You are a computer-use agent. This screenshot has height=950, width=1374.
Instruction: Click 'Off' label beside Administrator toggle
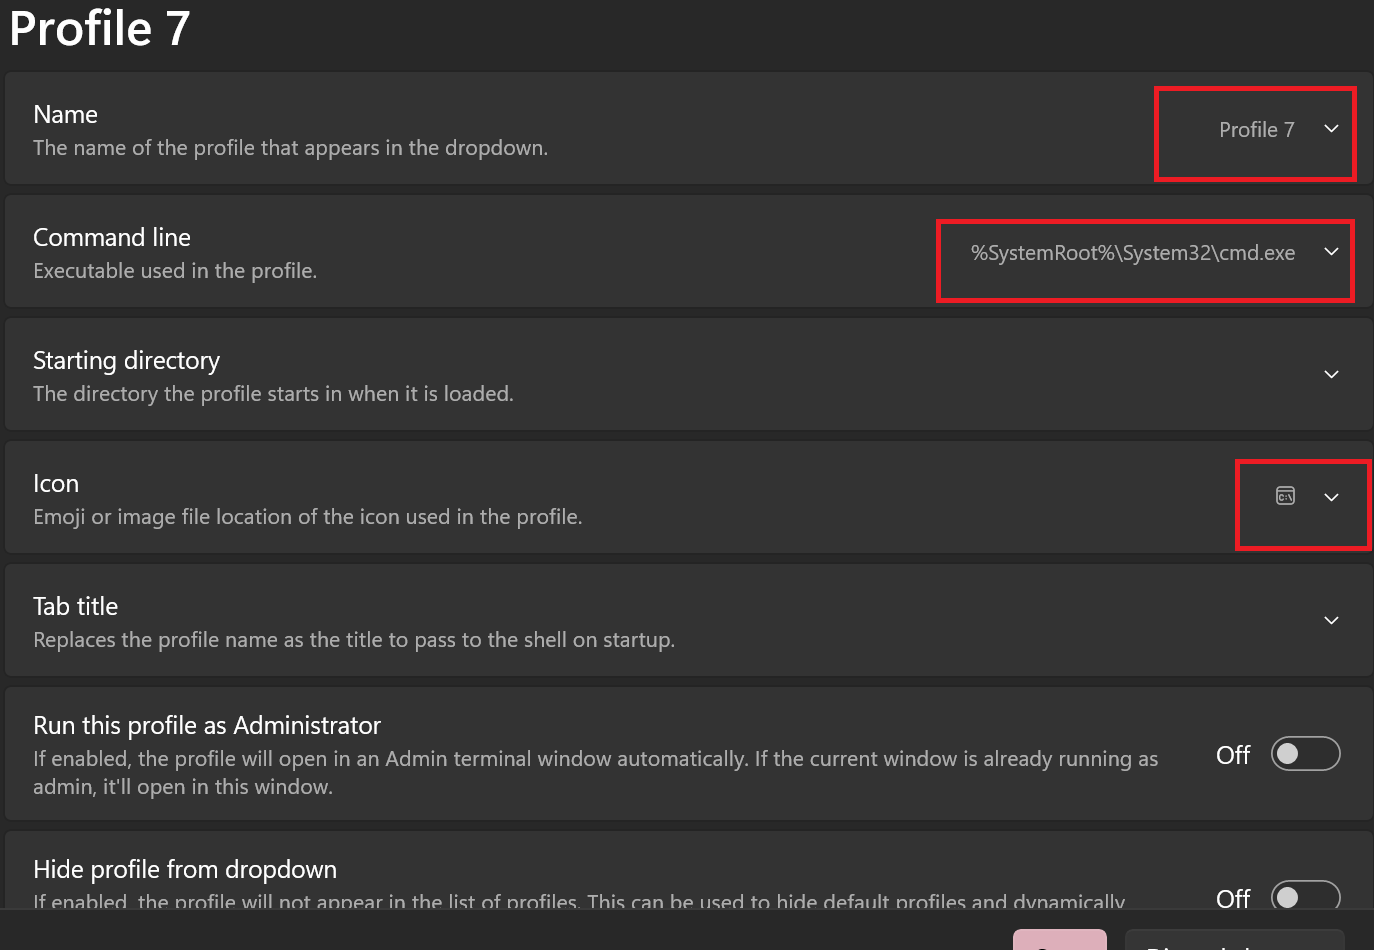point(1232,755)
